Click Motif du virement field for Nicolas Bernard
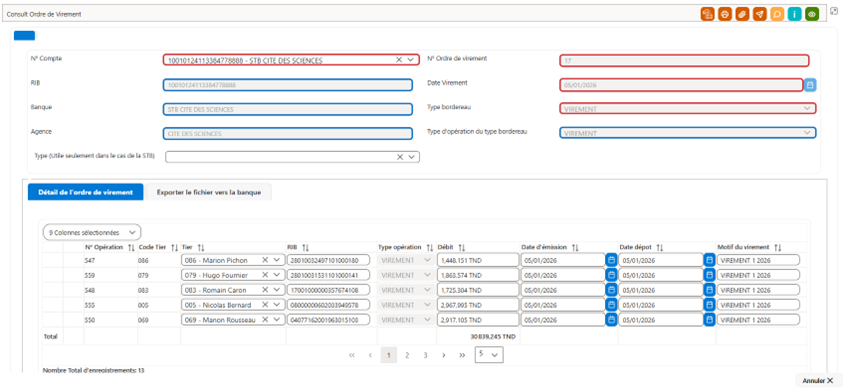 click(758, 305)
